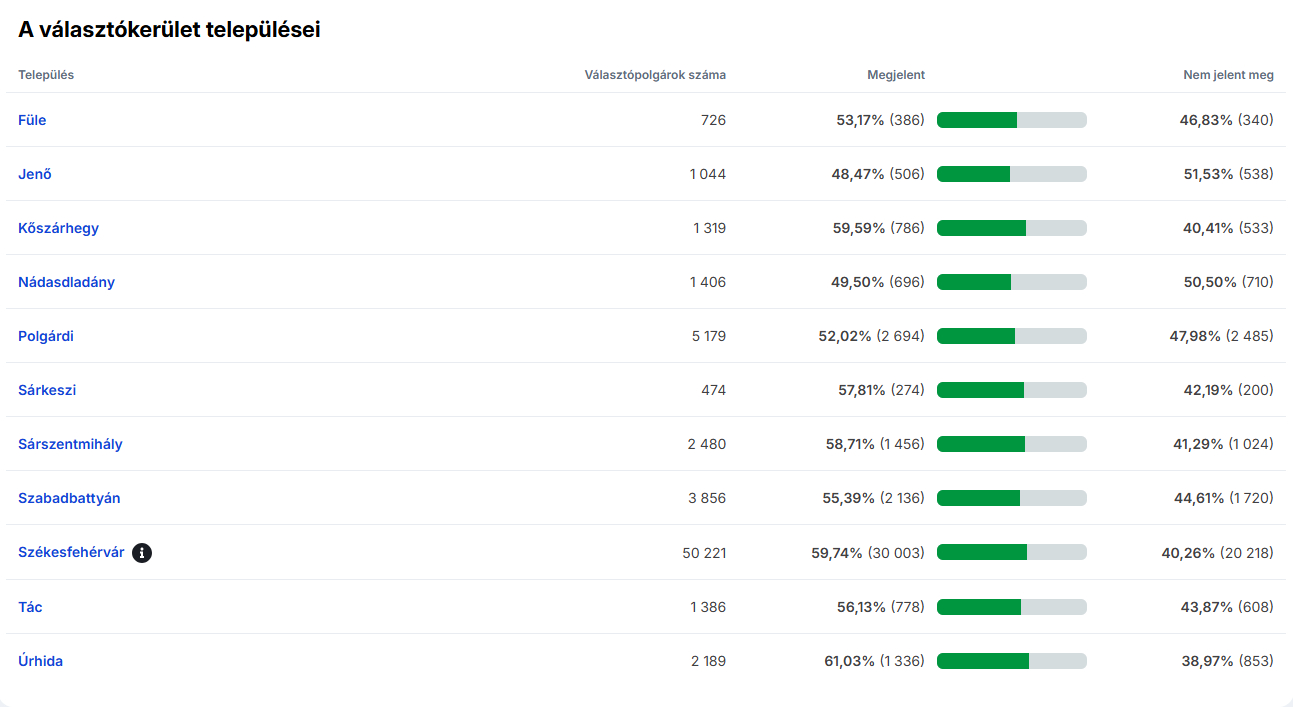Open the Úrhida settlement link
Viewport: 1293px width, 707px height.
coord(40,661)
